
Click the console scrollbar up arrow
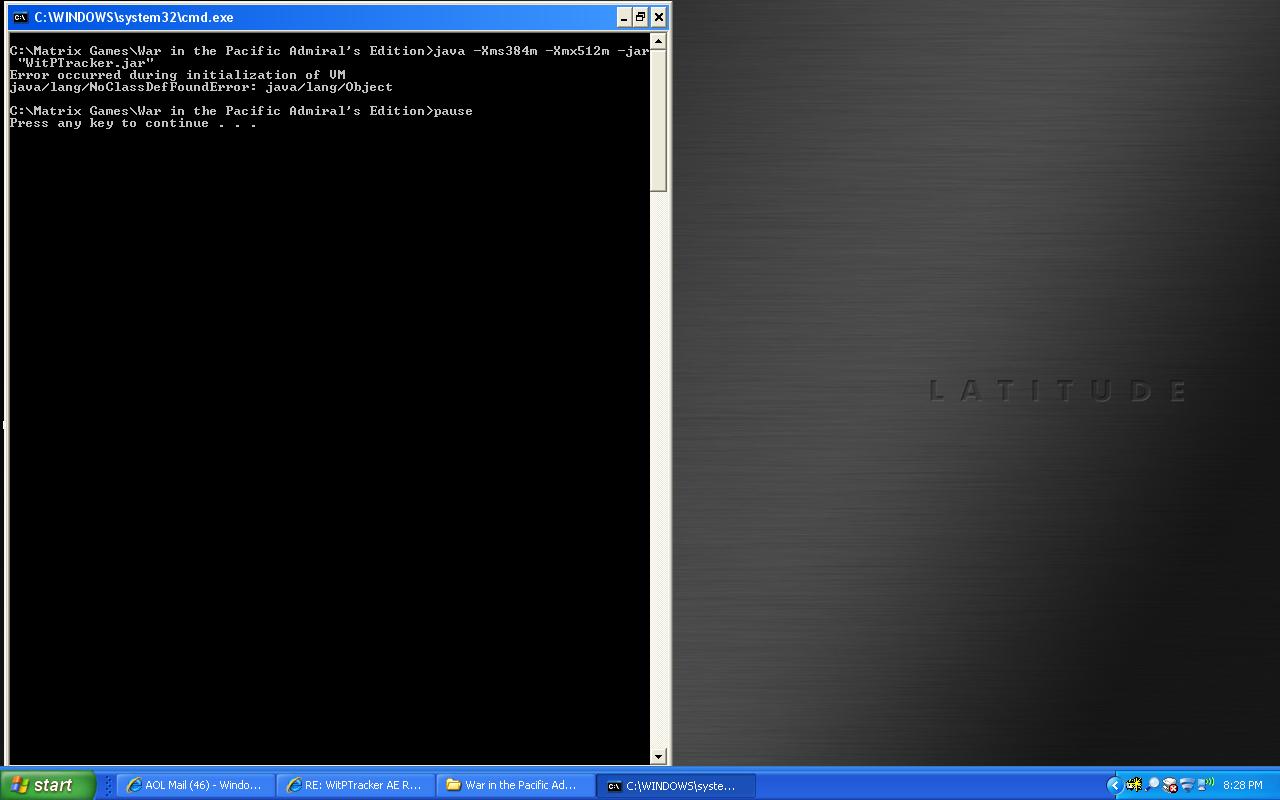click(x=658, y=41)
